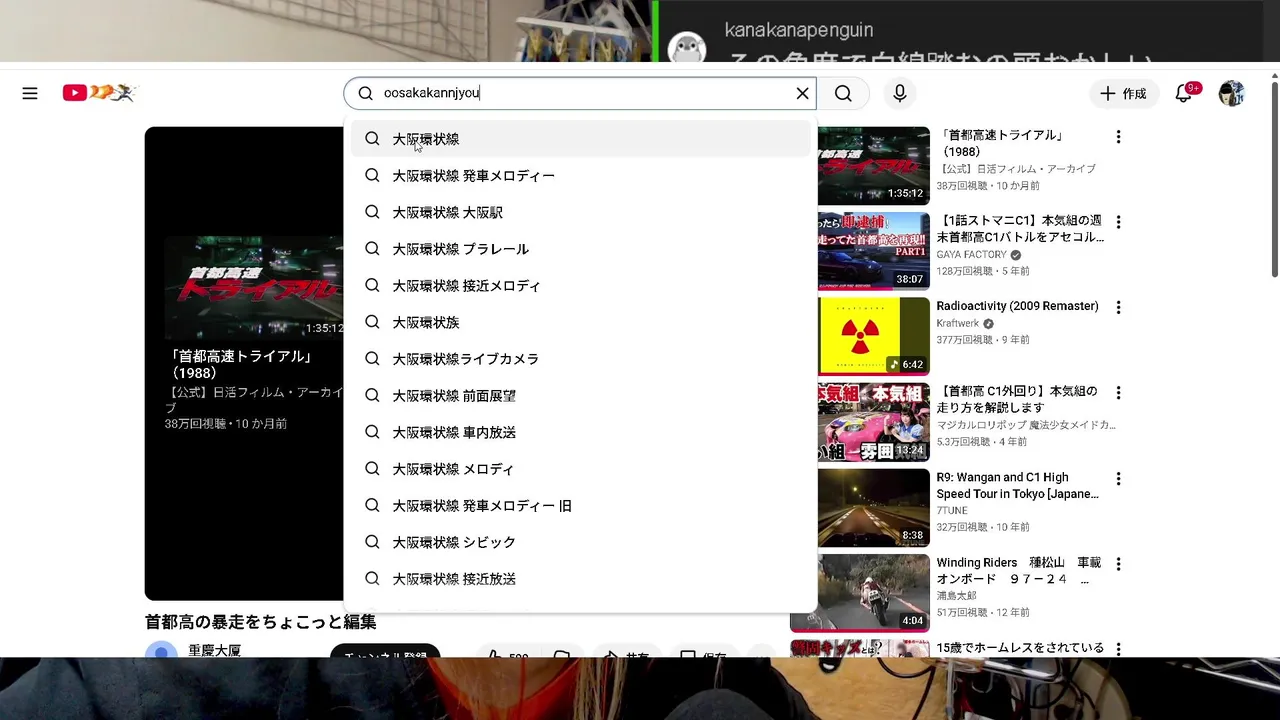Click inside the search input field

click(x=580, y=93)
